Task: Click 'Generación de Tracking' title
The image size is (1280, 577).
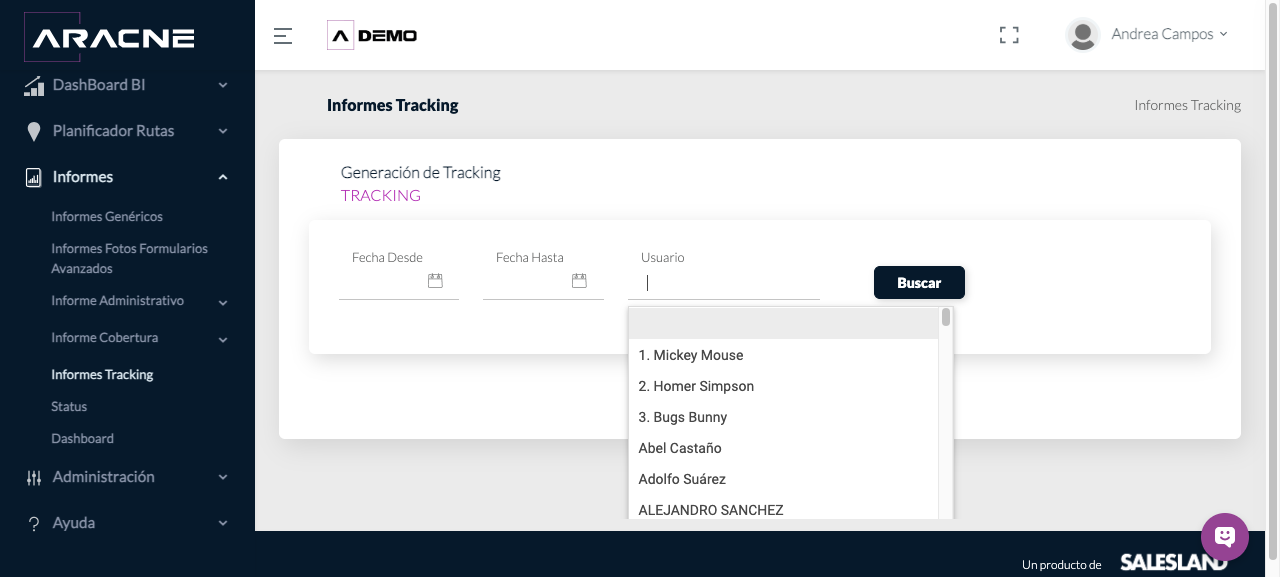Action: point(421,172)
